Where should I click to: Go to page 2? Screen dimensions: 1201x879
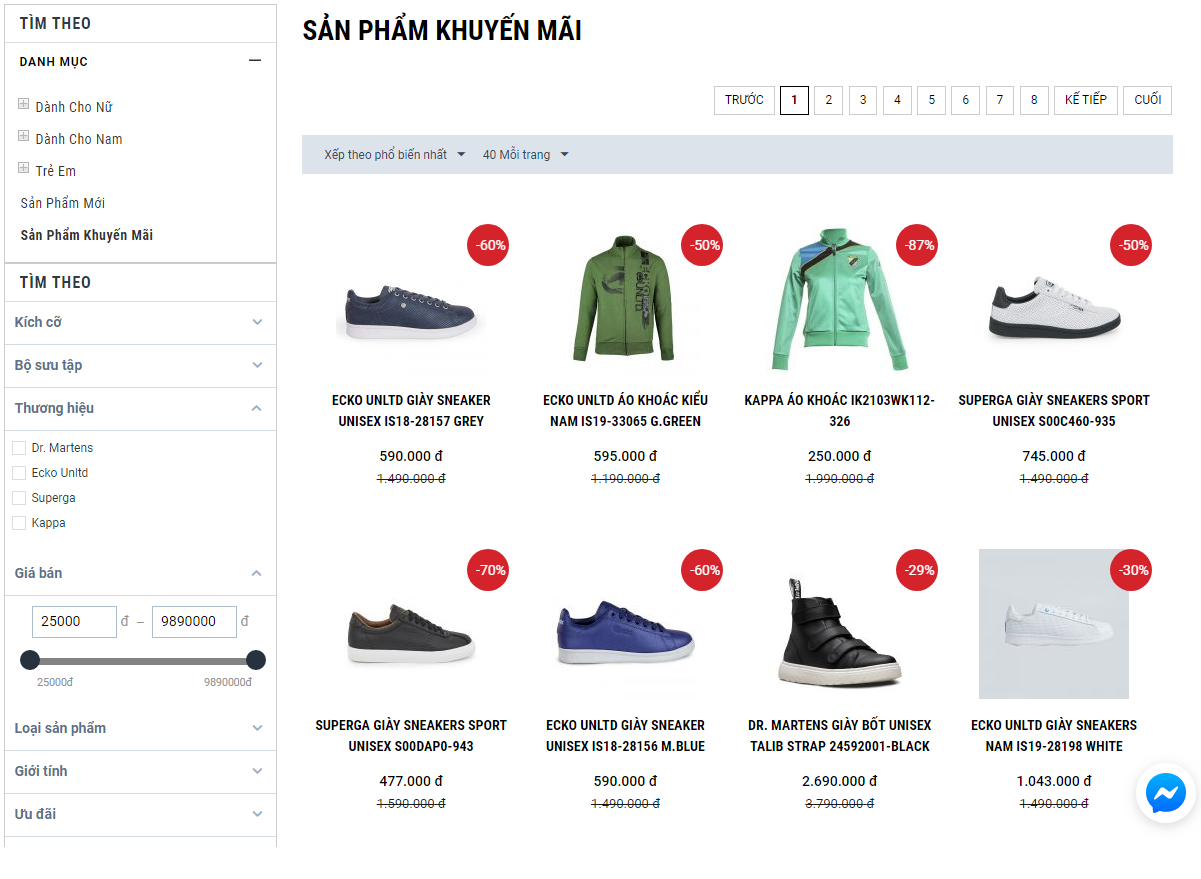pyautogui.click(x=828, y=100)
